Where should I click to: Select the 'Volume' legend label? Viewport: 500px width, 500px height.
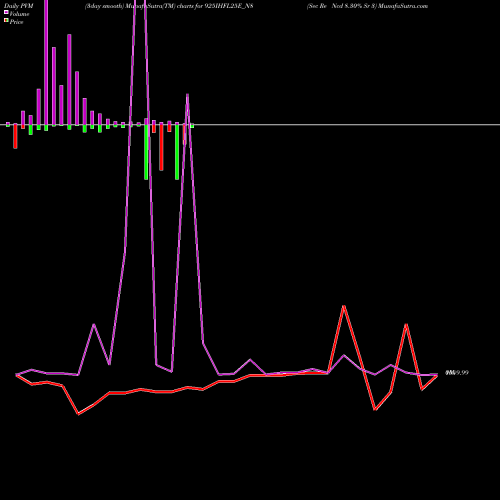[x=19, y=14]
